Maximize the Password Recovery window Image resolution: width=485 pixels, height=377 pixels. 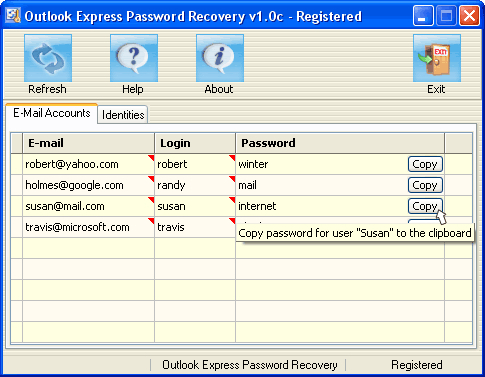coord(446,15)
